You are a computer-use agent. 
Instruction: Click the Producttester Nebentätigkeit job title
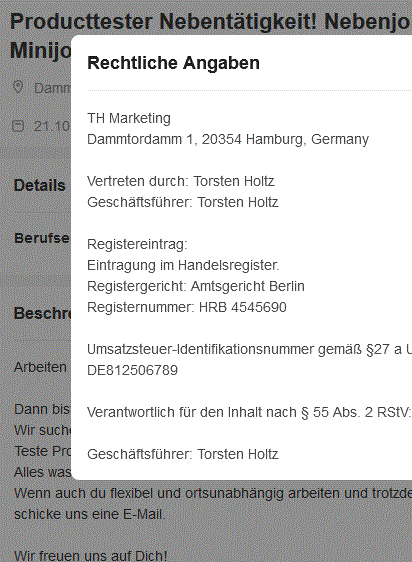211,22
